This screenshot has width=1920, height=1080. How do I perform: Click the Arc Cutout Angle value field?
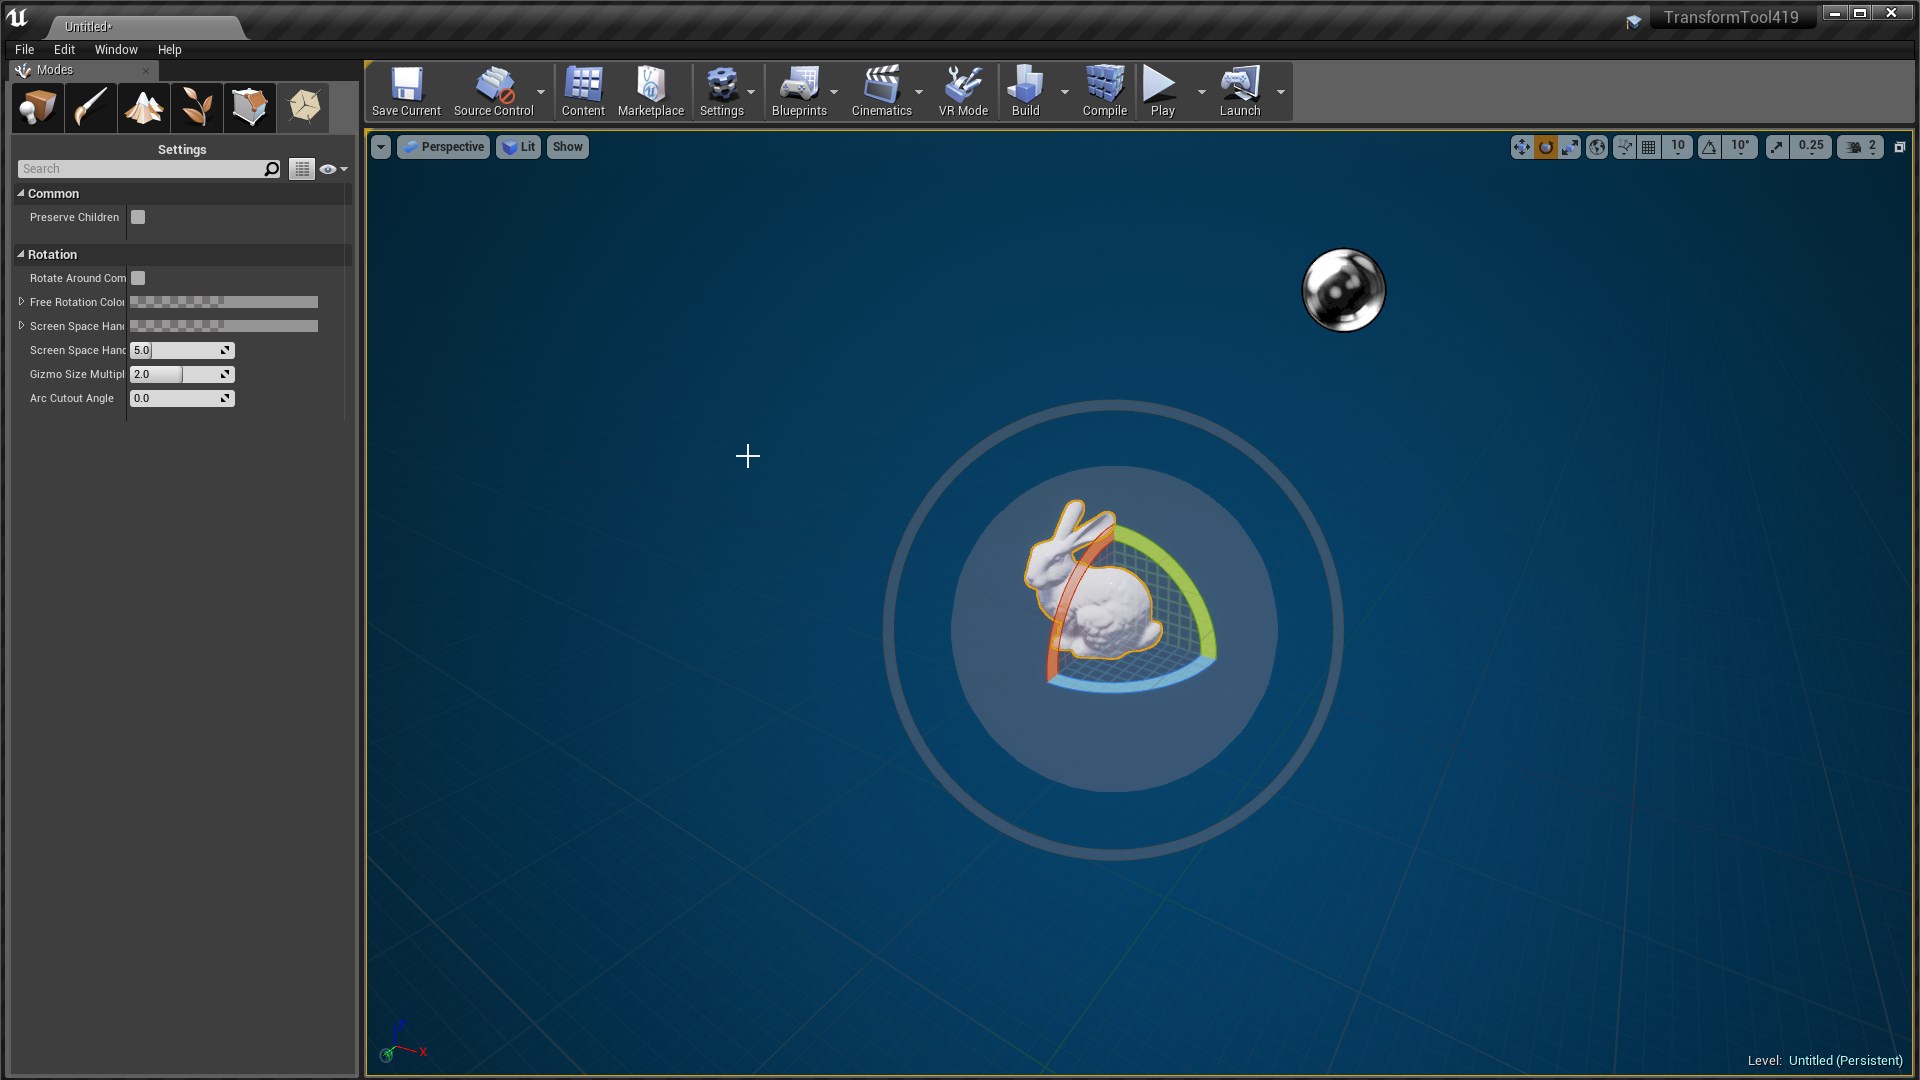(182, 398)
